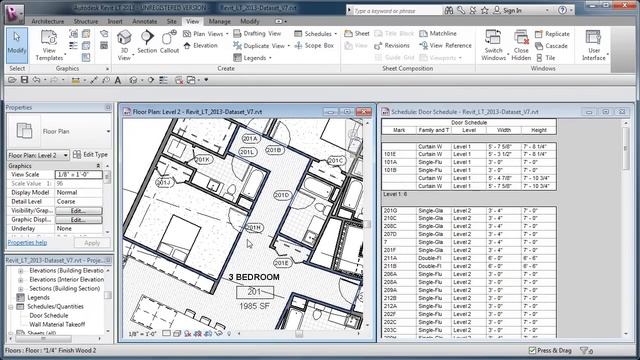Create a new Sheet

tap(357, 33)
